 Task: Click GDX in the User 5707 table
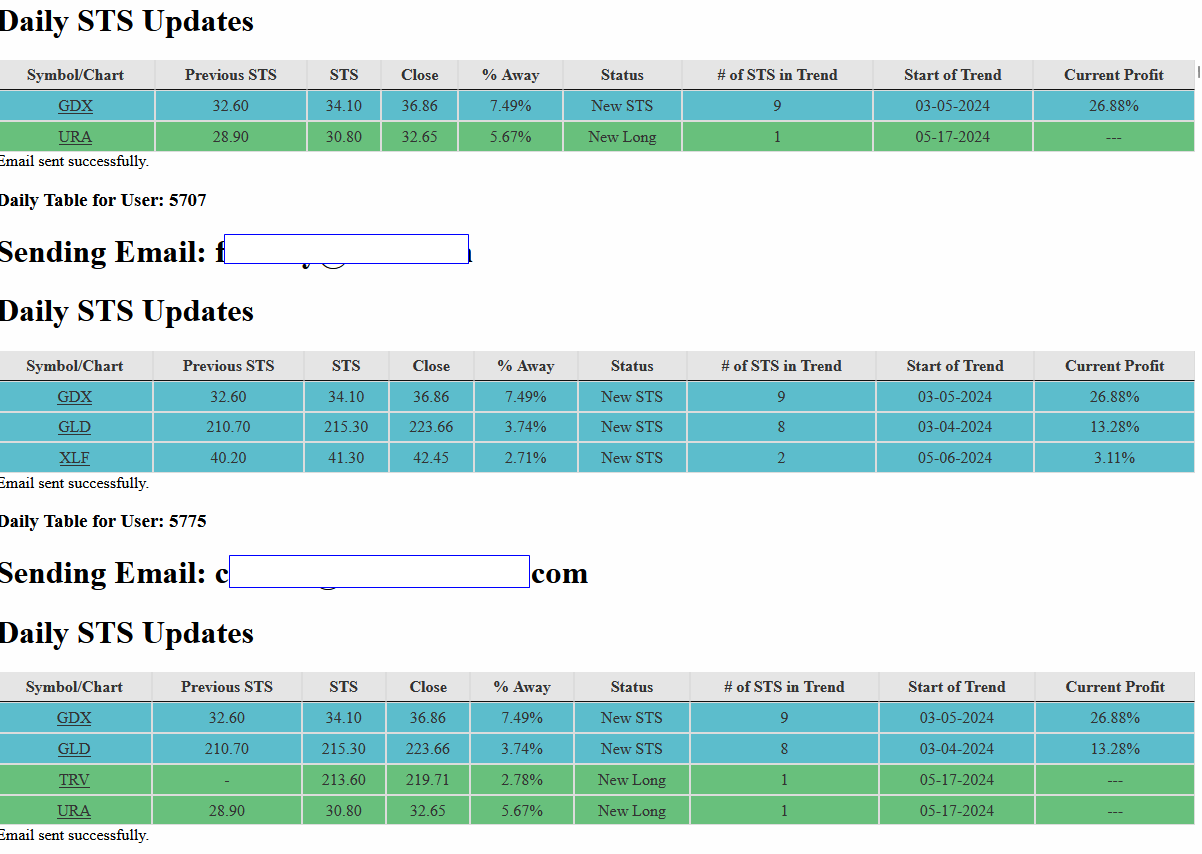75,397
